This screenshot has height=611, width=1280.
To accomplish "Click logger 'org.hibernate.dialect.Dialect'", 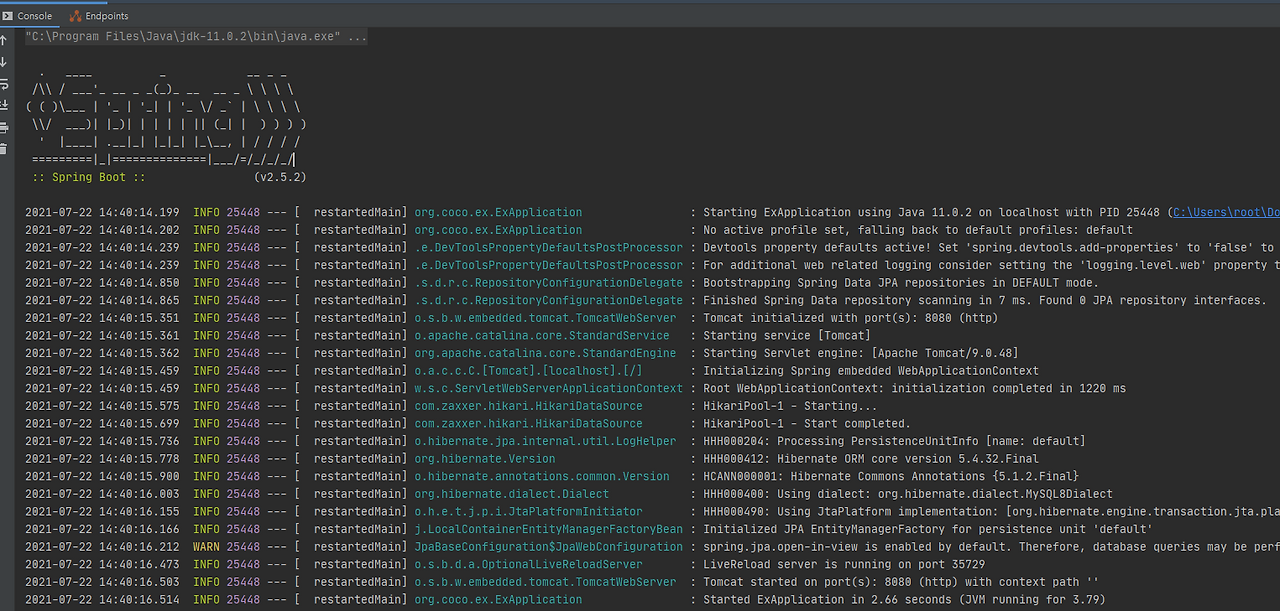I will (512, 494).
